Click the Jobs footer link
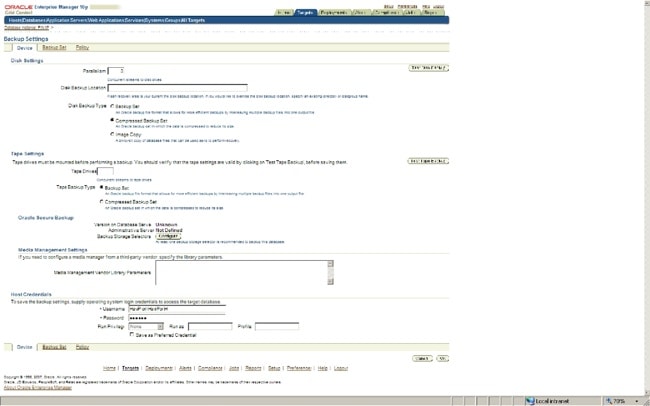Viewport: 650px width, 406px height. (234, 368)
